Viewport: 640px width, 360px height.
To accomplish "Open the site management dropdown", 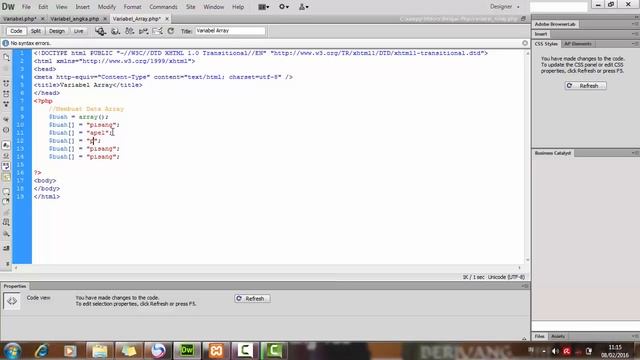I will click(x=304, y=7).
